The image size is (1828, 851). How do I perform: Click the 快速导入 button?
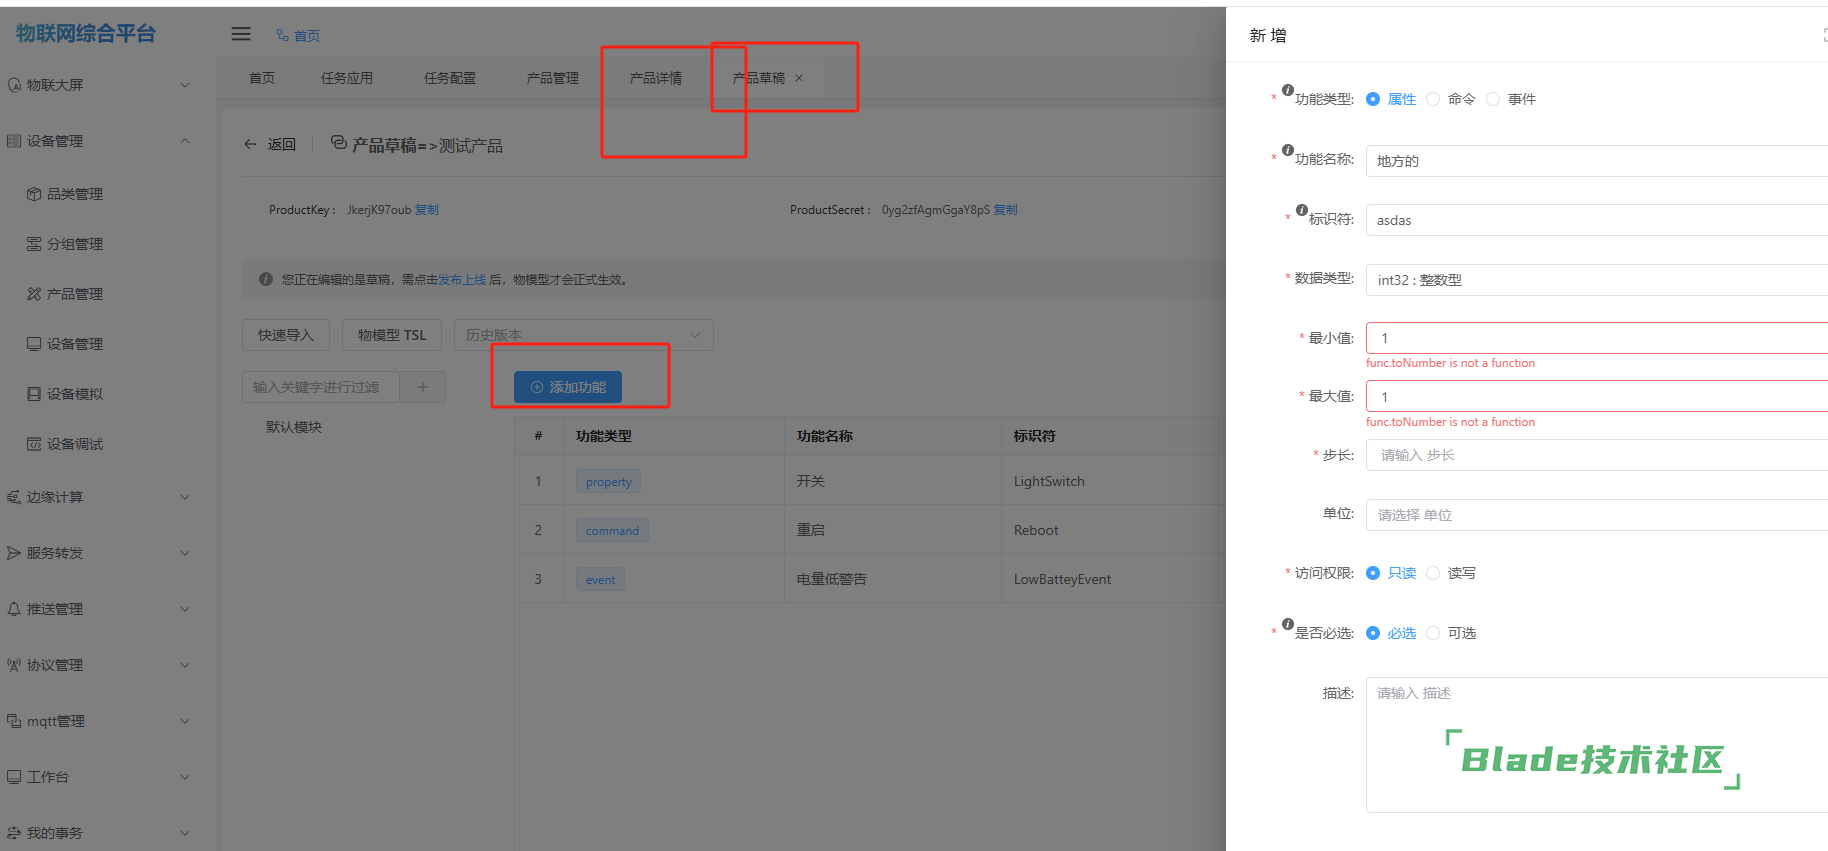[286, 335]
